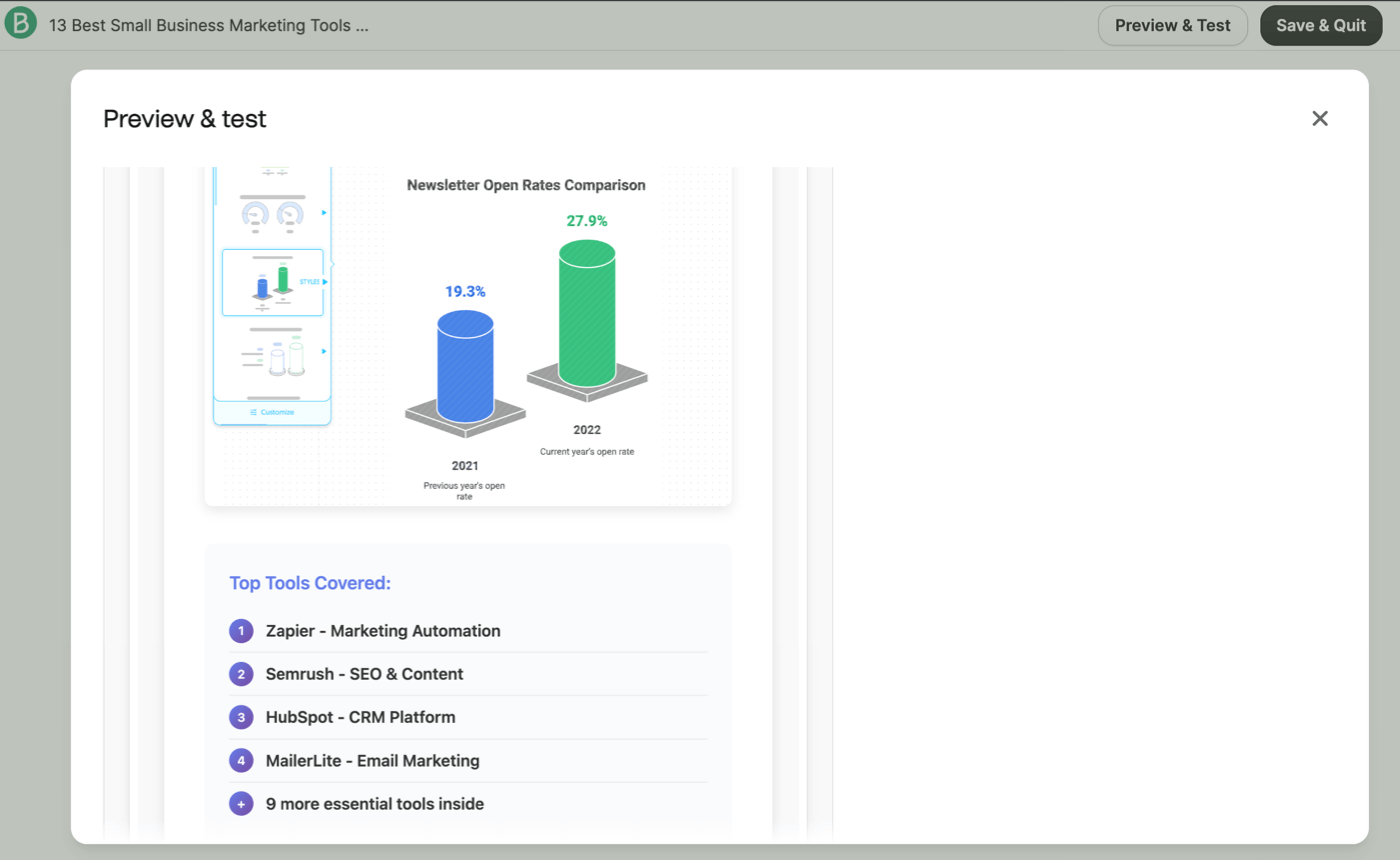Screen dimensions: 1400x860
Task: Open Preview & Test from top bar
Action: 1172,25
